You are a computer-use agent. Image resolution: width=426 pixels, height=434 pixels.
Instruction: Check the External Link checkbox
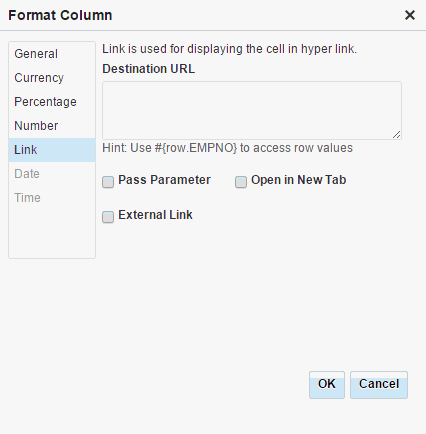coord(108,217)
